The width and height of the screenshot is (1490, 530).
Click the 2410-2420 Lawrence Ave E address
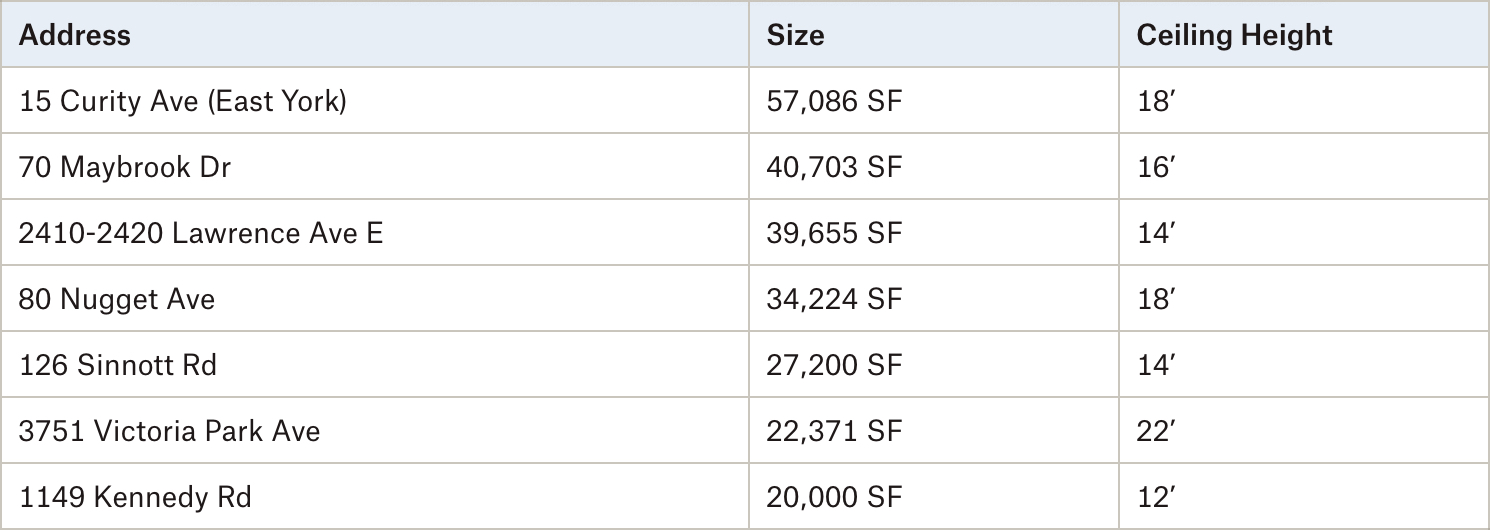click(200, 233)
